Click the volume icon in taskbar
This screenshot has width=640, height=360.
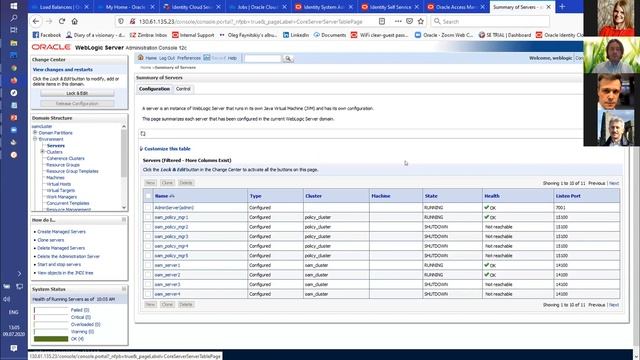(x=7, y=299)
